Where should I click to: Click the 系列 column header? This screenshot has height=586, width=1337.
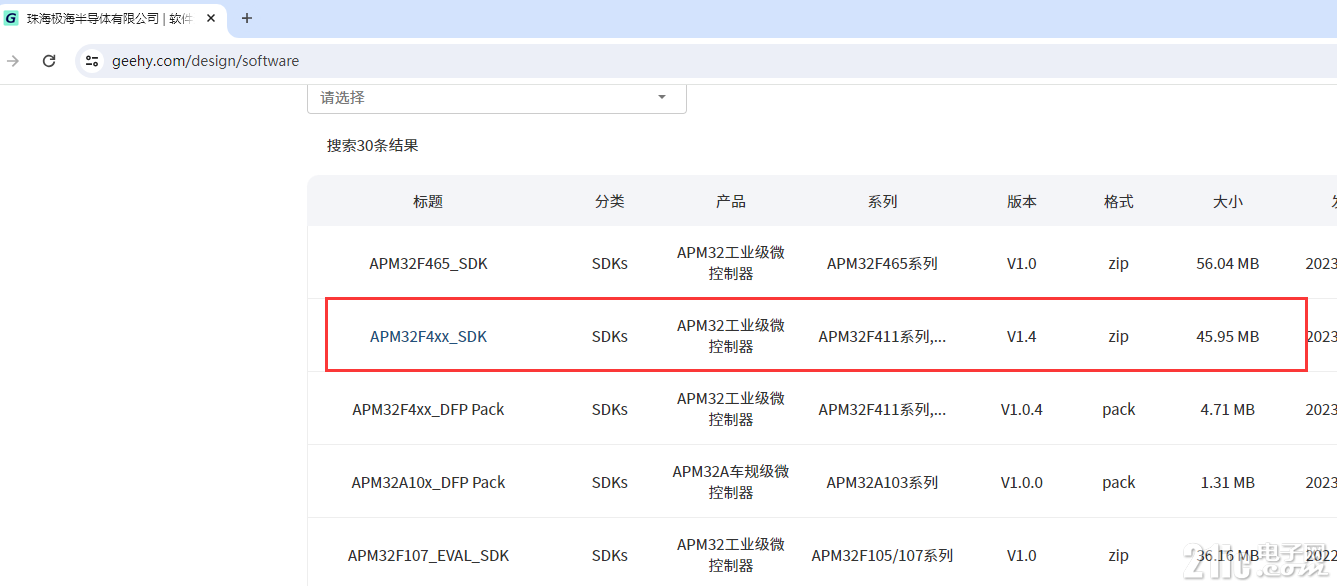point(883,202)
